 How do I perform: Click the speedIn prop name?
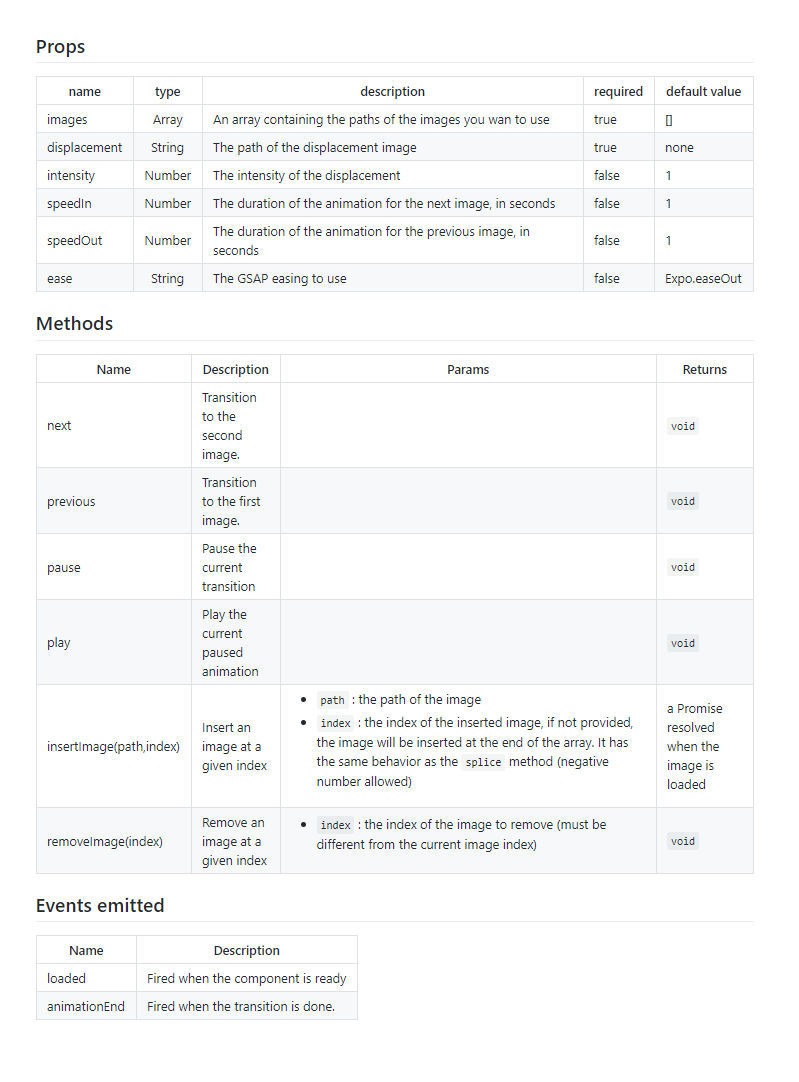pos(69,204)
